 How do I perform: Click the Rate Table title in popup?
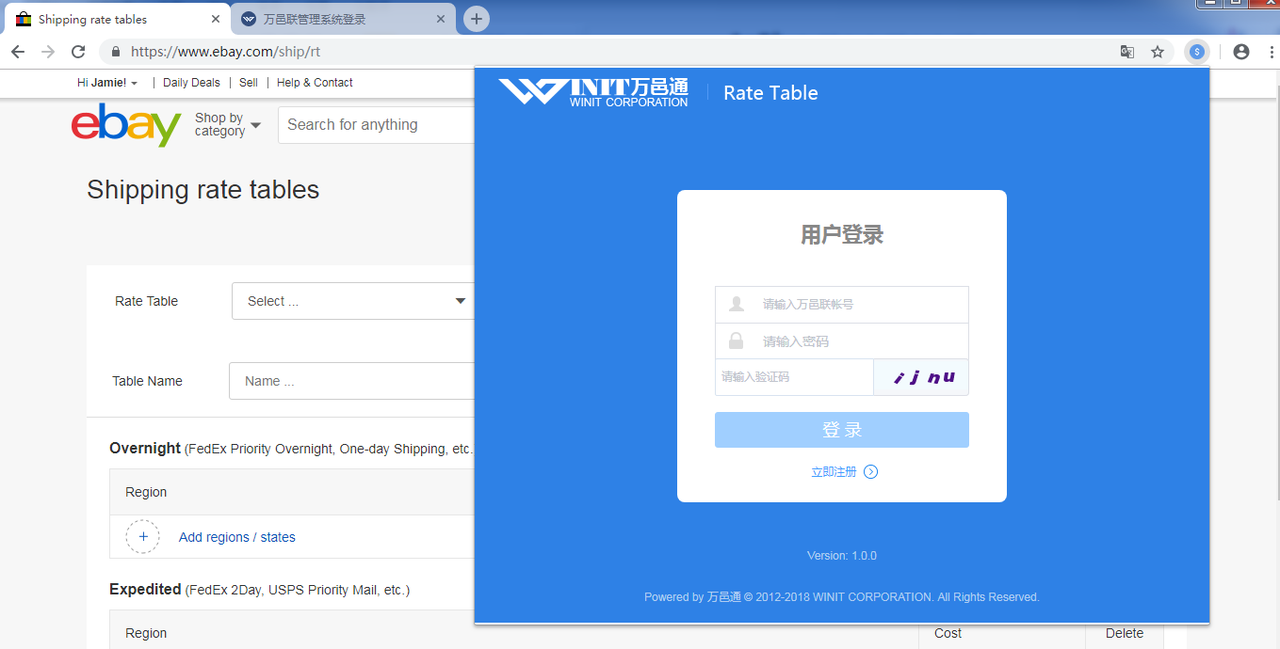[771, 93]
